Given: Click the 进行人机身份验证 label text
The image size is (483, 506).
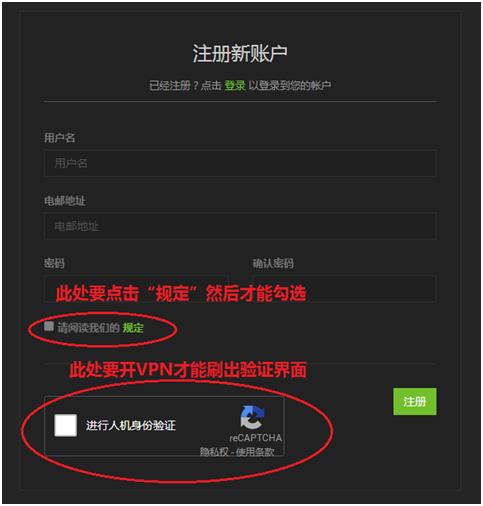Looking at the screenshot, I should click(x=131, y=425).
